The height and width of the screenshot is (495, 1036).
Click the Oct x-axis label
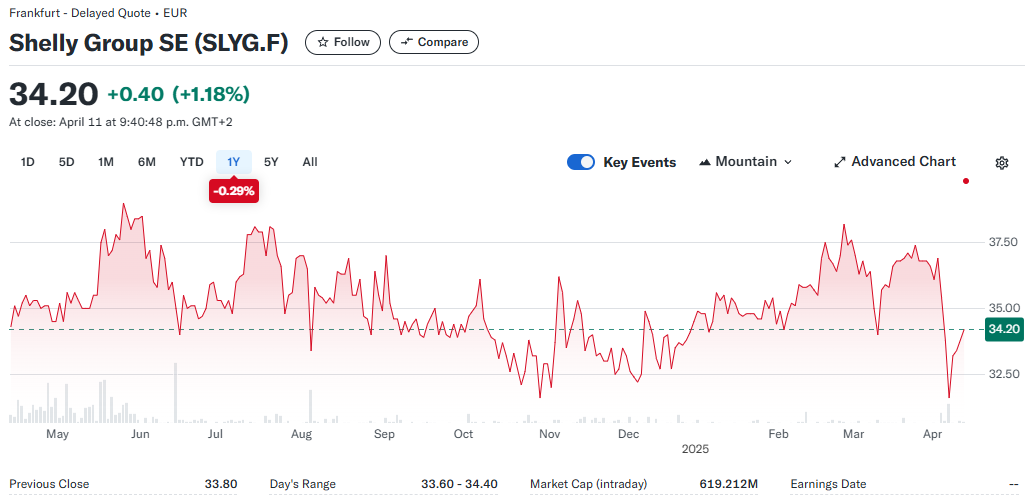(x=463, y=434)
